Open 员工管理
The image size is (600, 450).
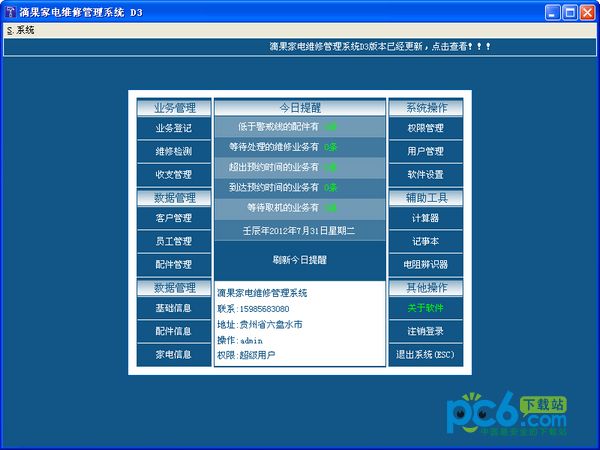174,241
